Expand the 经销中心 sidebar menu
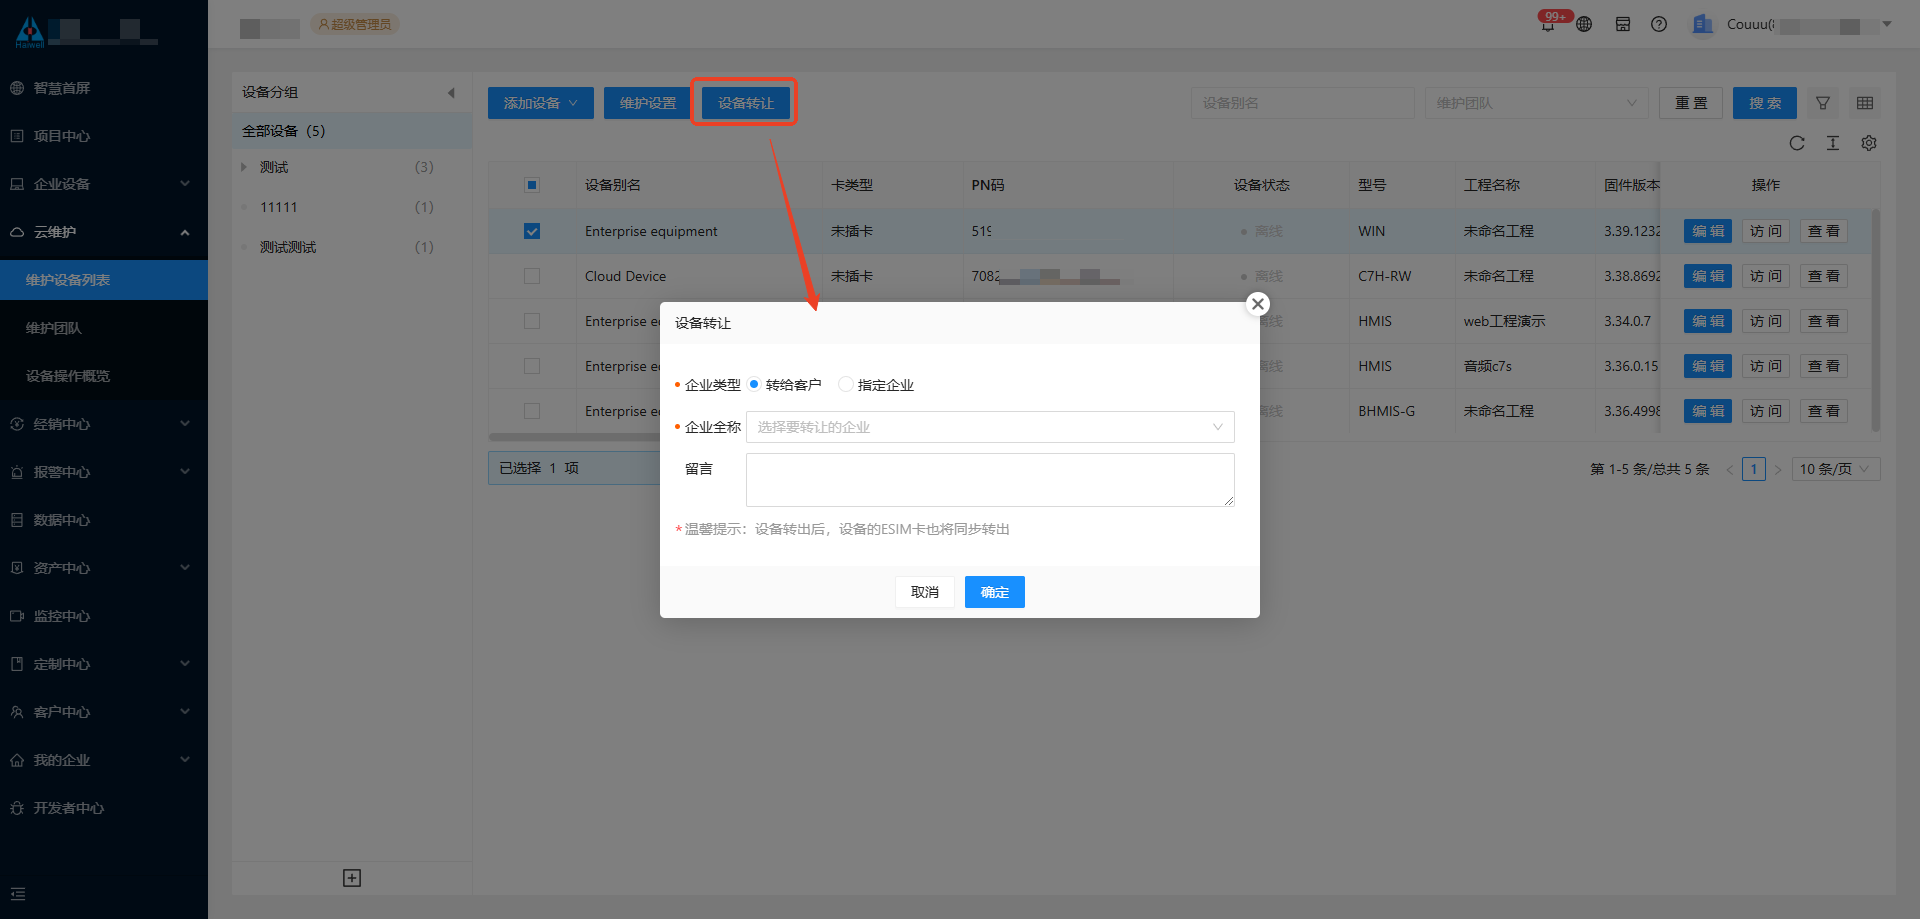The image size is (1920, 919). (x=104, y=424)
